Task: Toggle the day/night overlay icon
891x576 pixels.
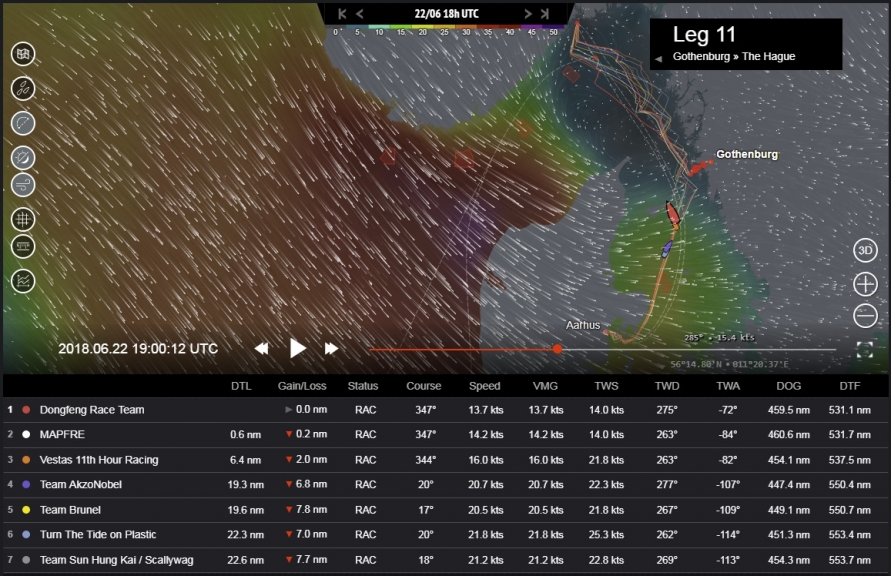Action: point(23,158)
